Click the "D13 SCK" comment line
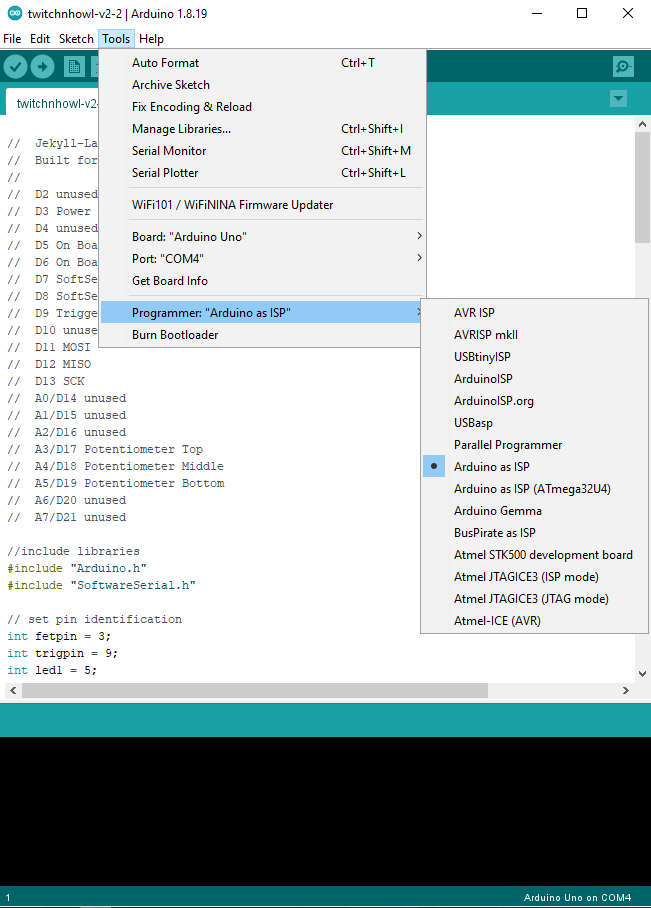Viewport: 651px width, 908px height. [x=46, y=381]
